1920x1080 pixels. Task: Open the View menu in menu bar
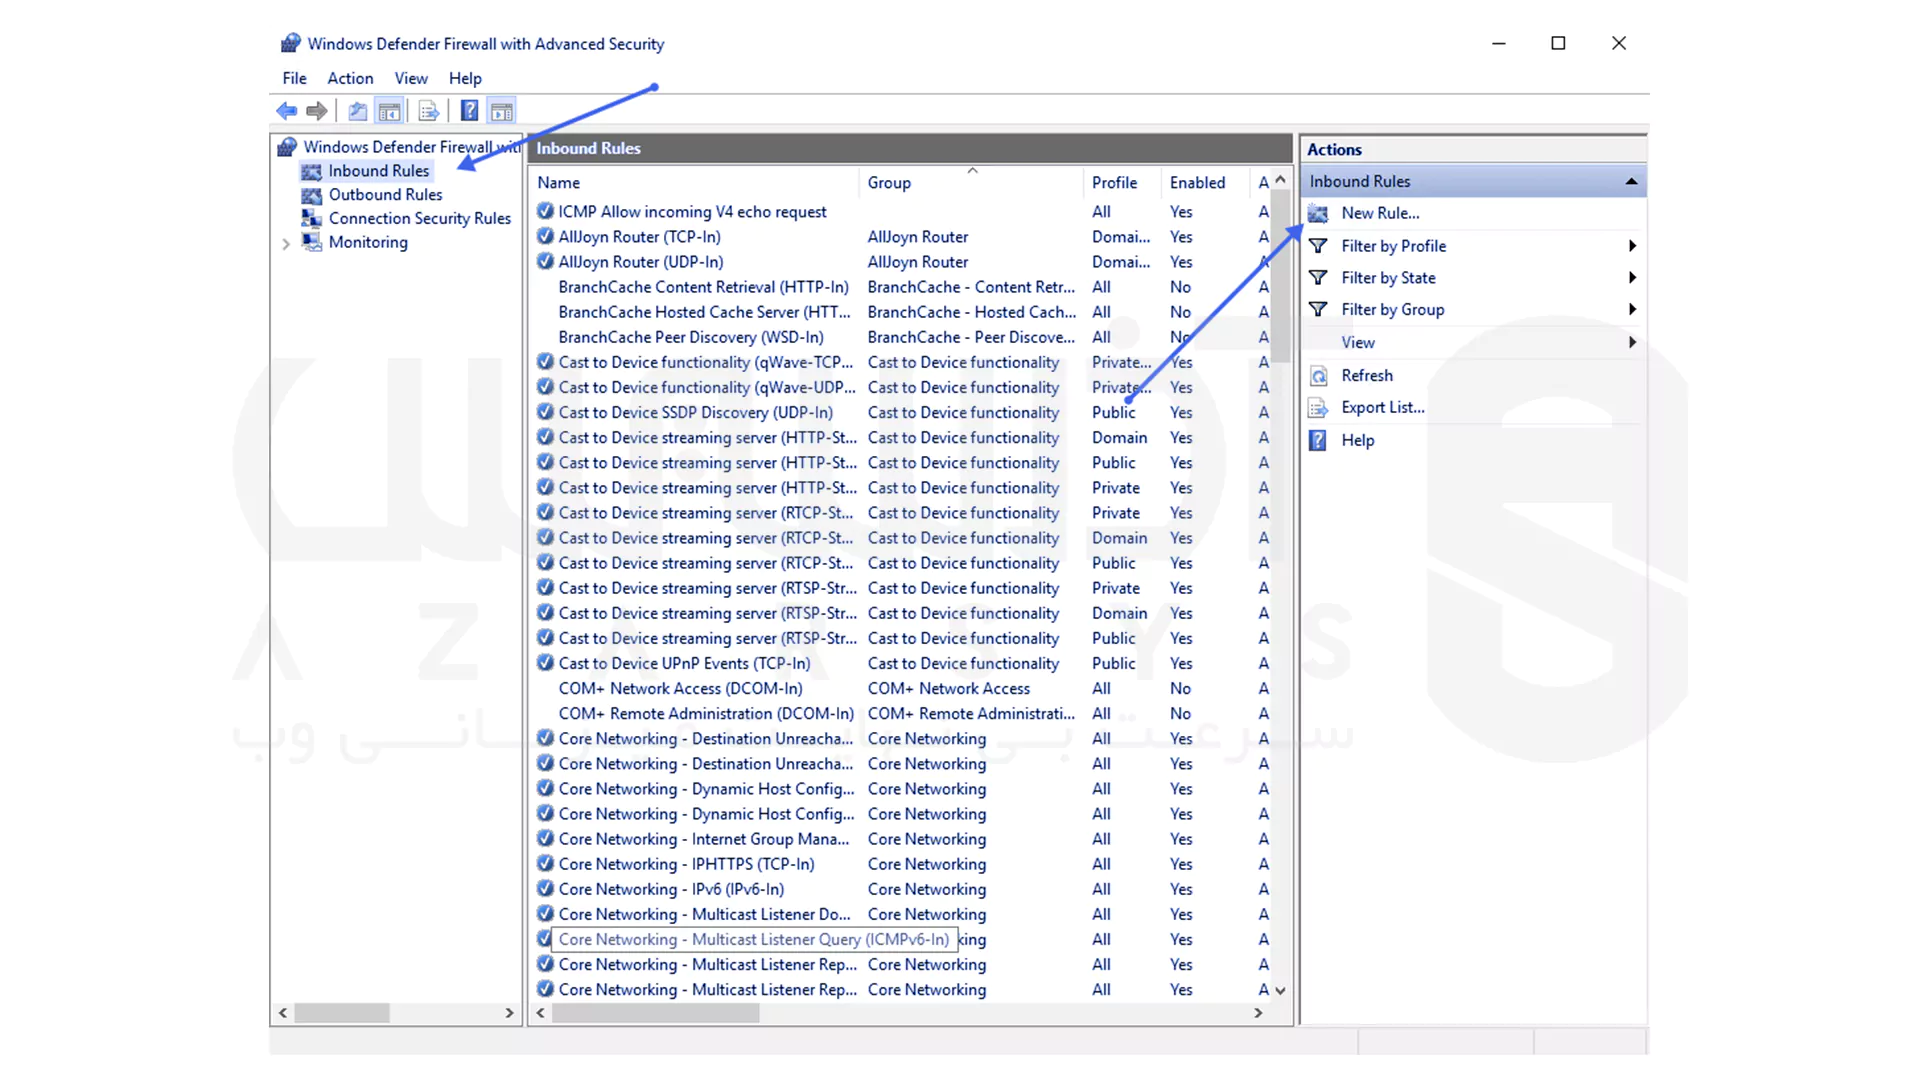click(411, 78)
